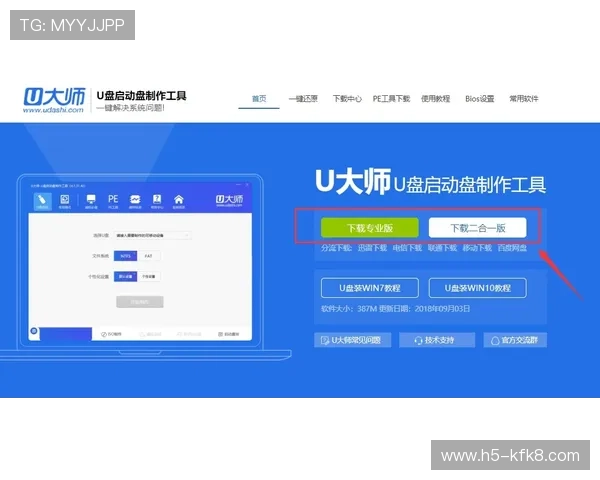Click the 官方交流群 button

coord(515,340)
